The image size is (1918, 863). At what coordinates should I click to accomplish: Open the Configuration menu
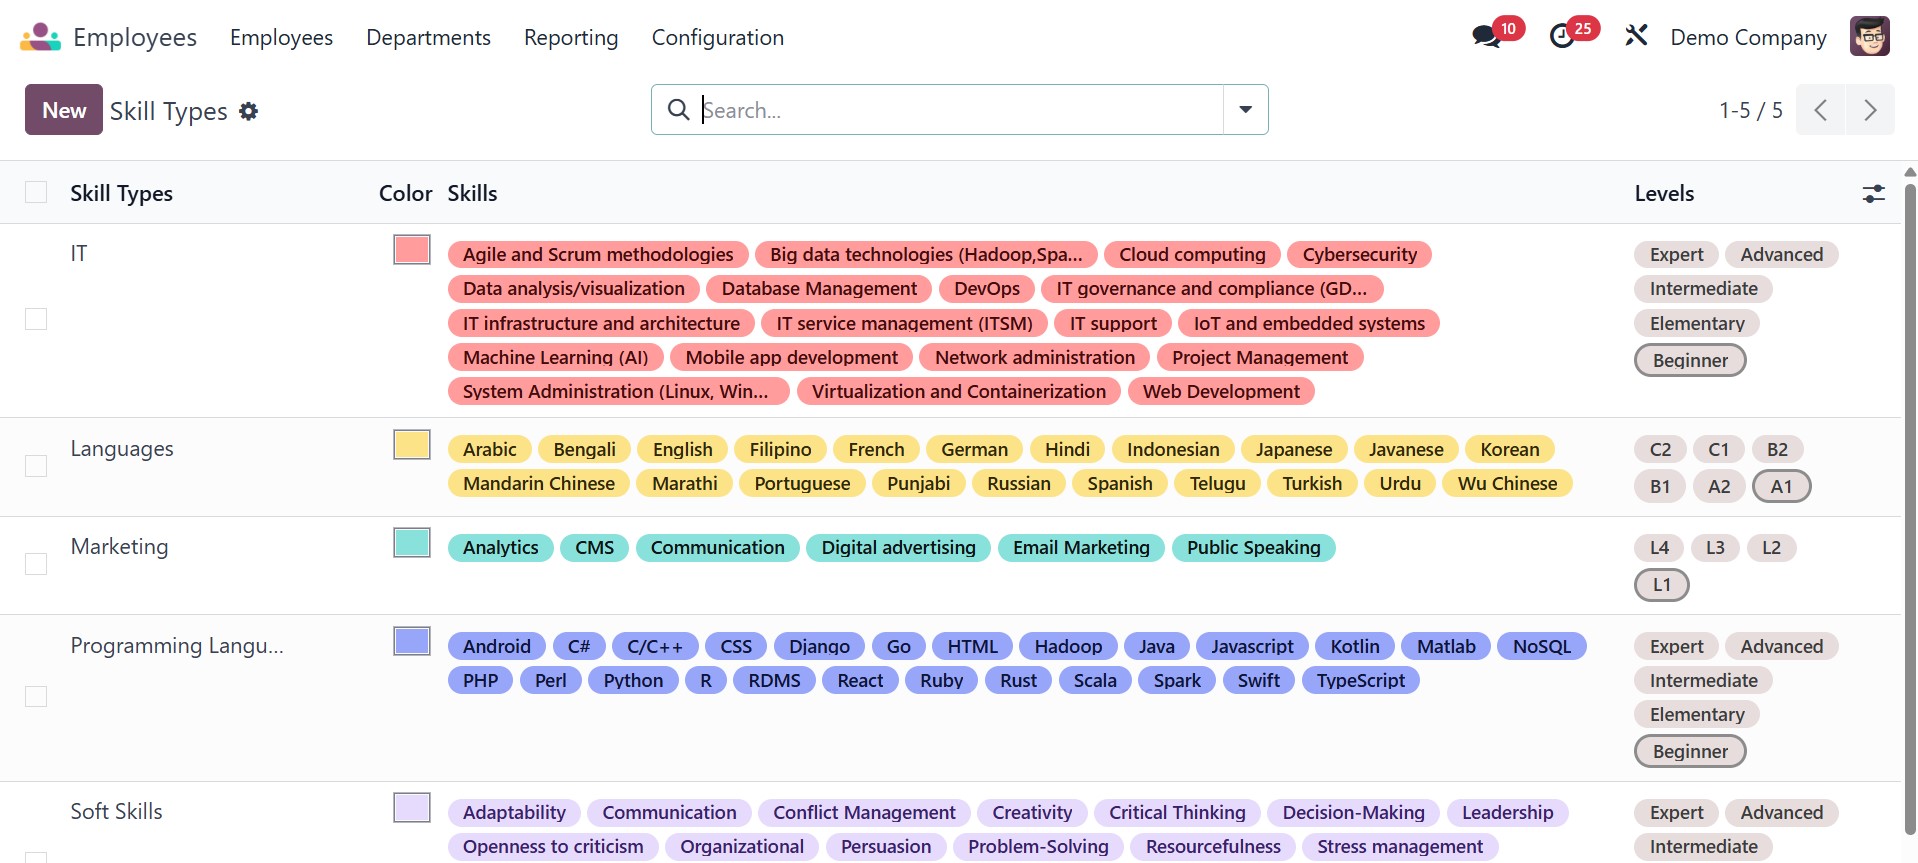[x=717, y=37]
